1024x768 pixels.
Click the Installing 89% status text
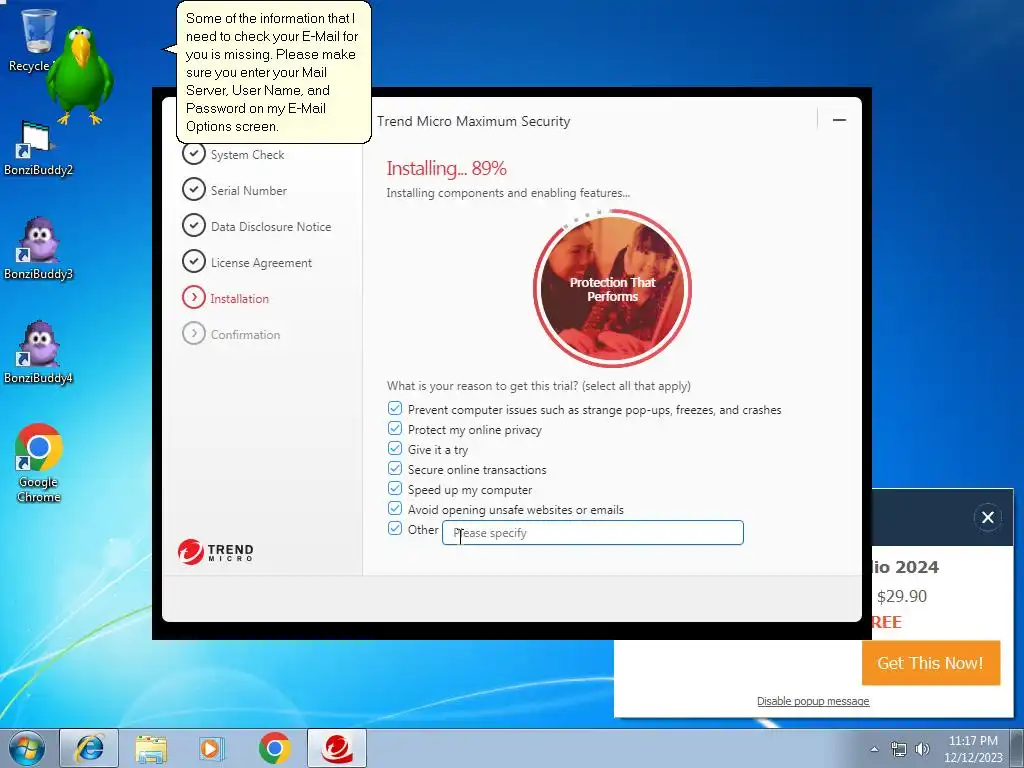pyautogui.click(x=446, y=168)
